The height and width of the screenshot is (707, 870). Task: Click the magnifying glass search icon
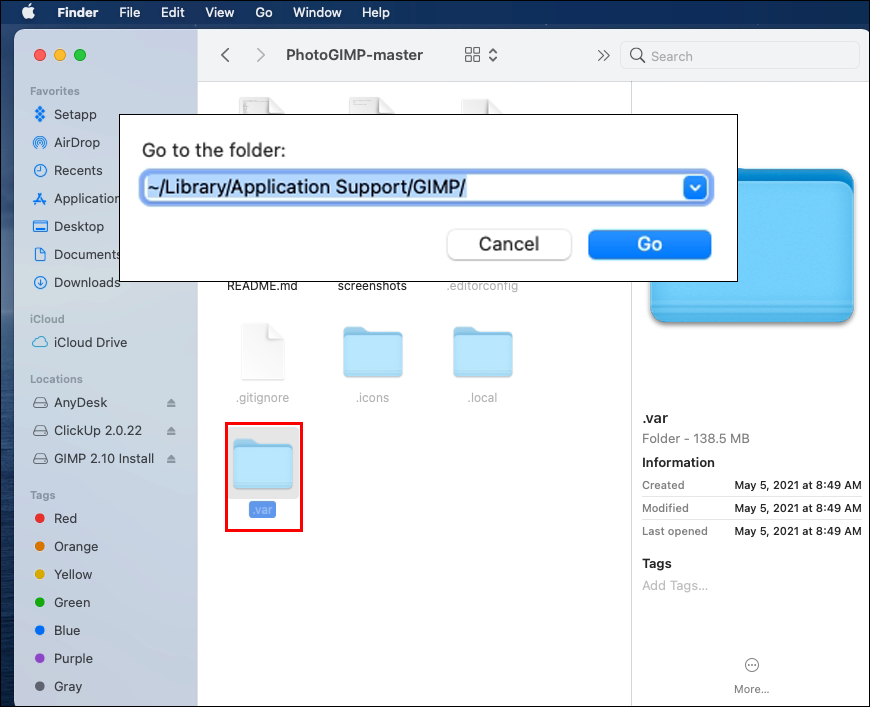637,55
